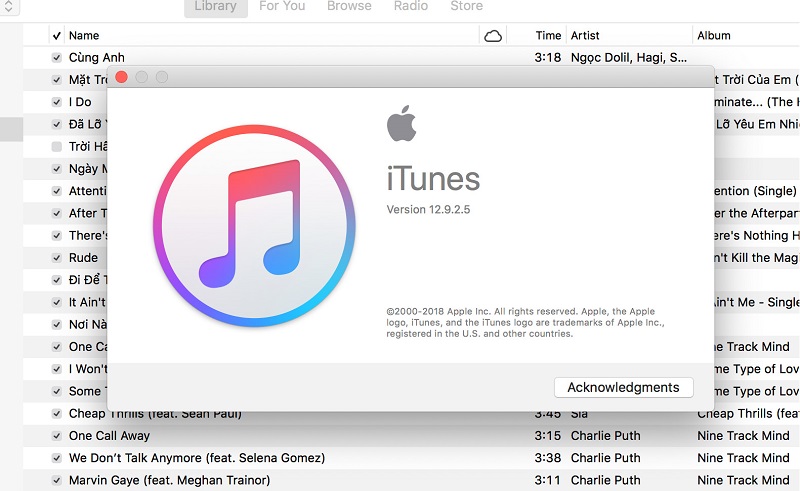
Task: Open the media picker up-down arrows
Action: [9, 7]
